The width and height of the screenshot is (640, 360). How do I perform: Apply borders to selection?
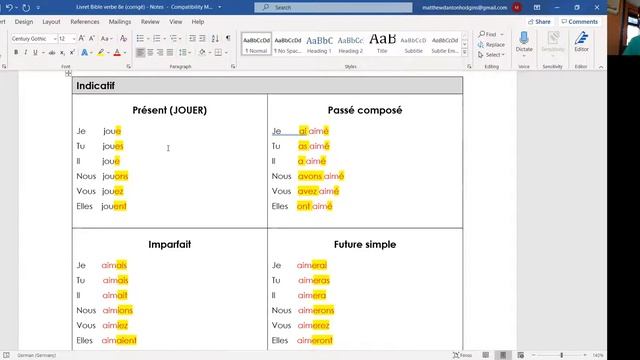[218, 52]
